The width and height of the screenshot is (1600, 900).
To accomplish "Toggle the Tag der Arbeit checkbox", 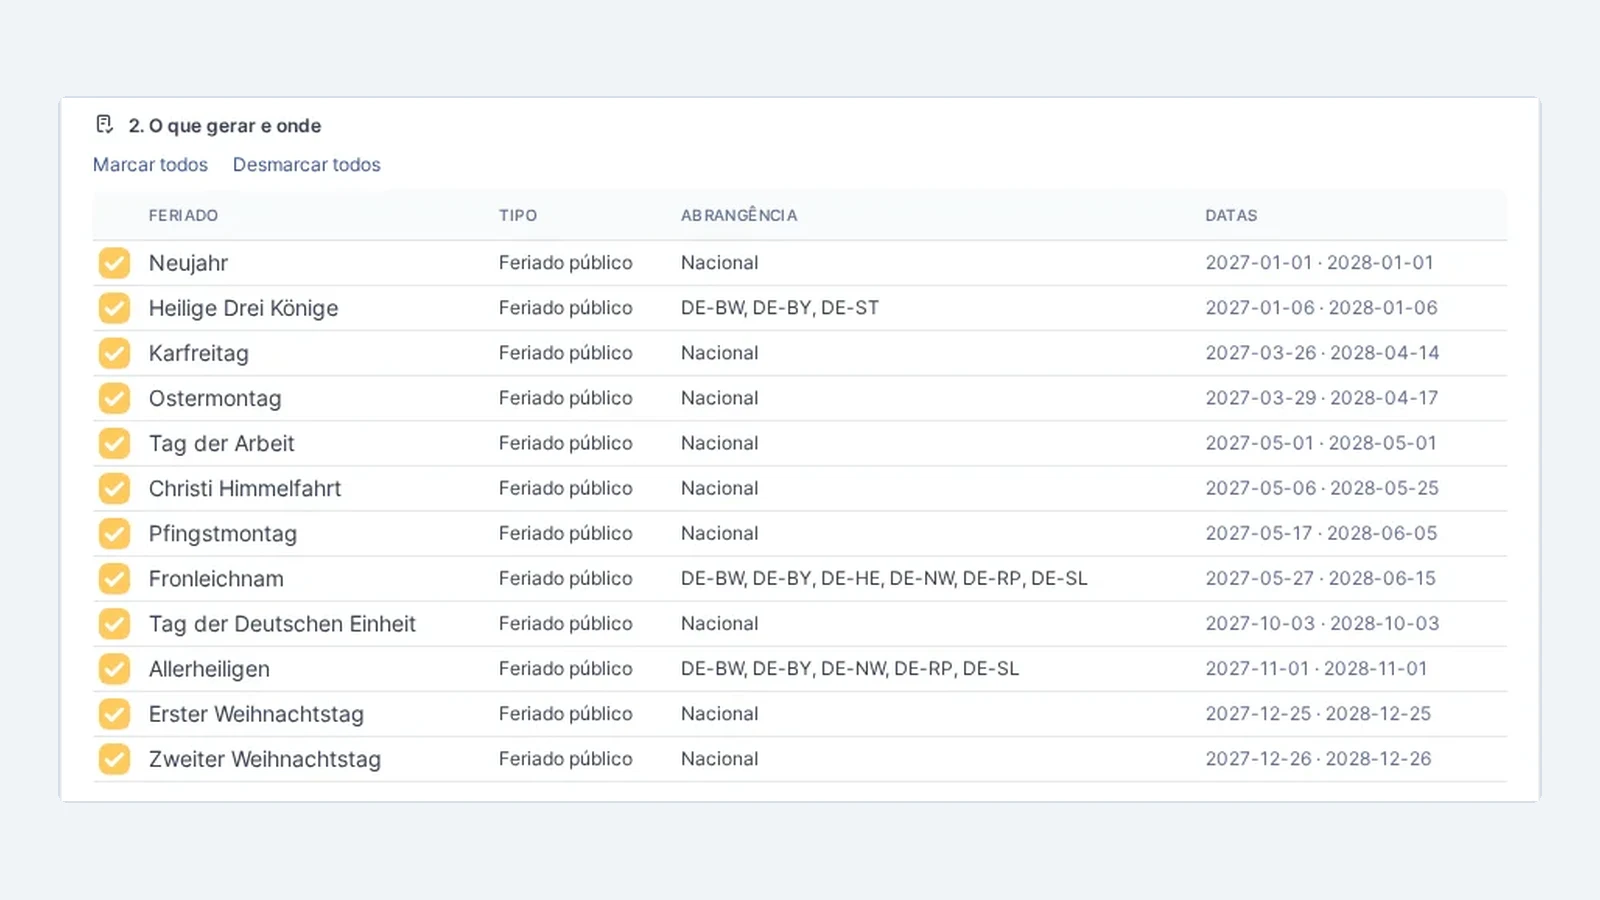I will pos(114,443).
